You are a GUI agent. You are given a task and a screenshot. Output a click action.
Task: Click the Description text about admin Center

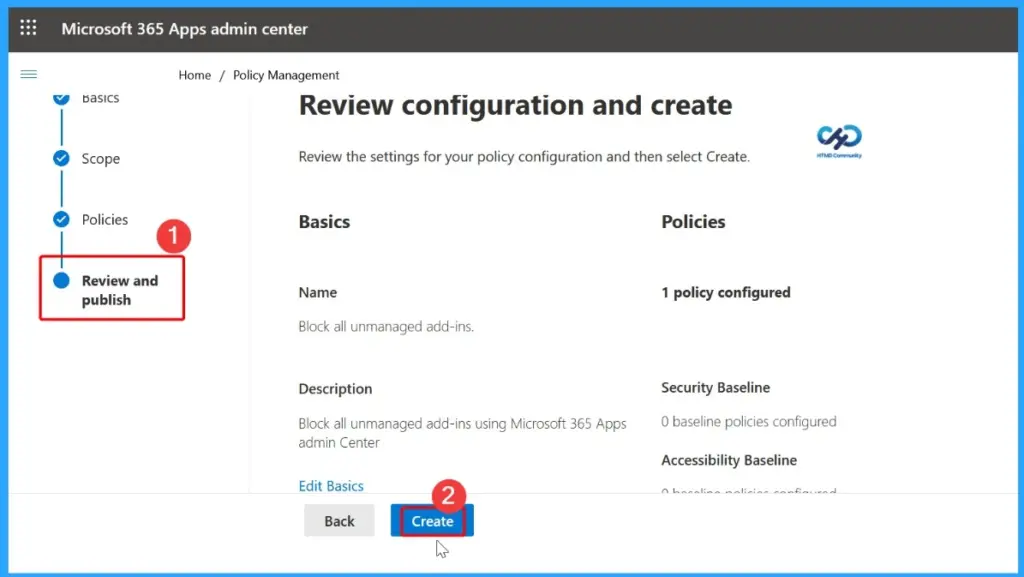pos(462,433)
